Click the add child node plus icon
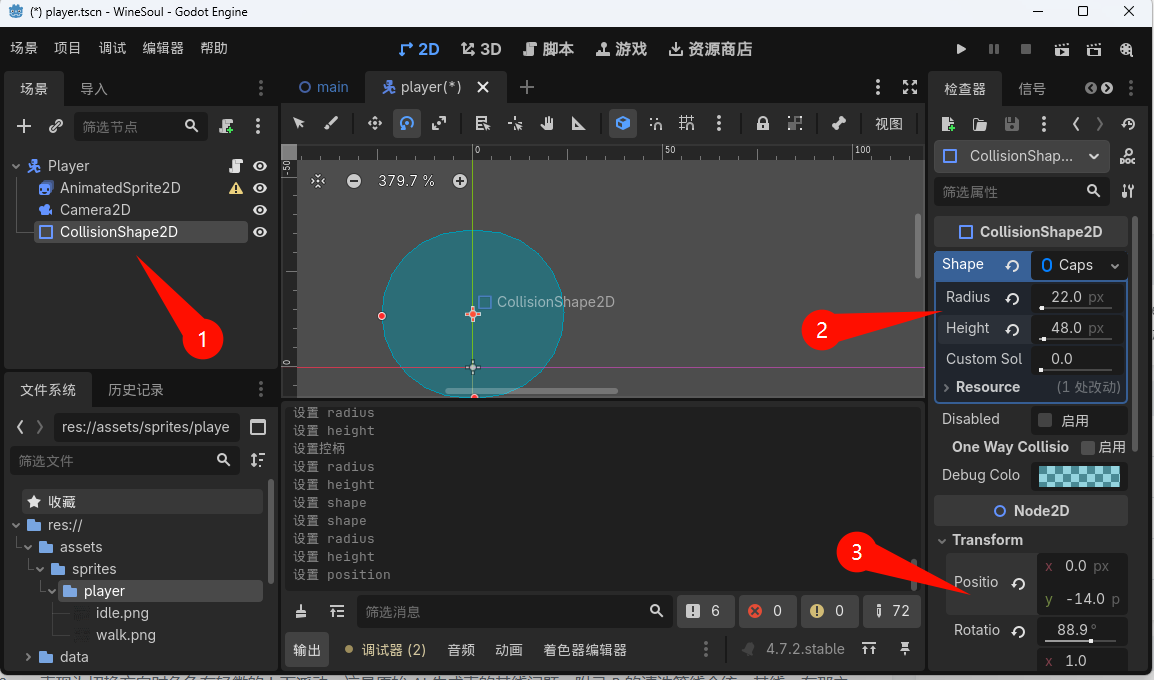This screenshot has width=1154, height=680. point(24,127)
